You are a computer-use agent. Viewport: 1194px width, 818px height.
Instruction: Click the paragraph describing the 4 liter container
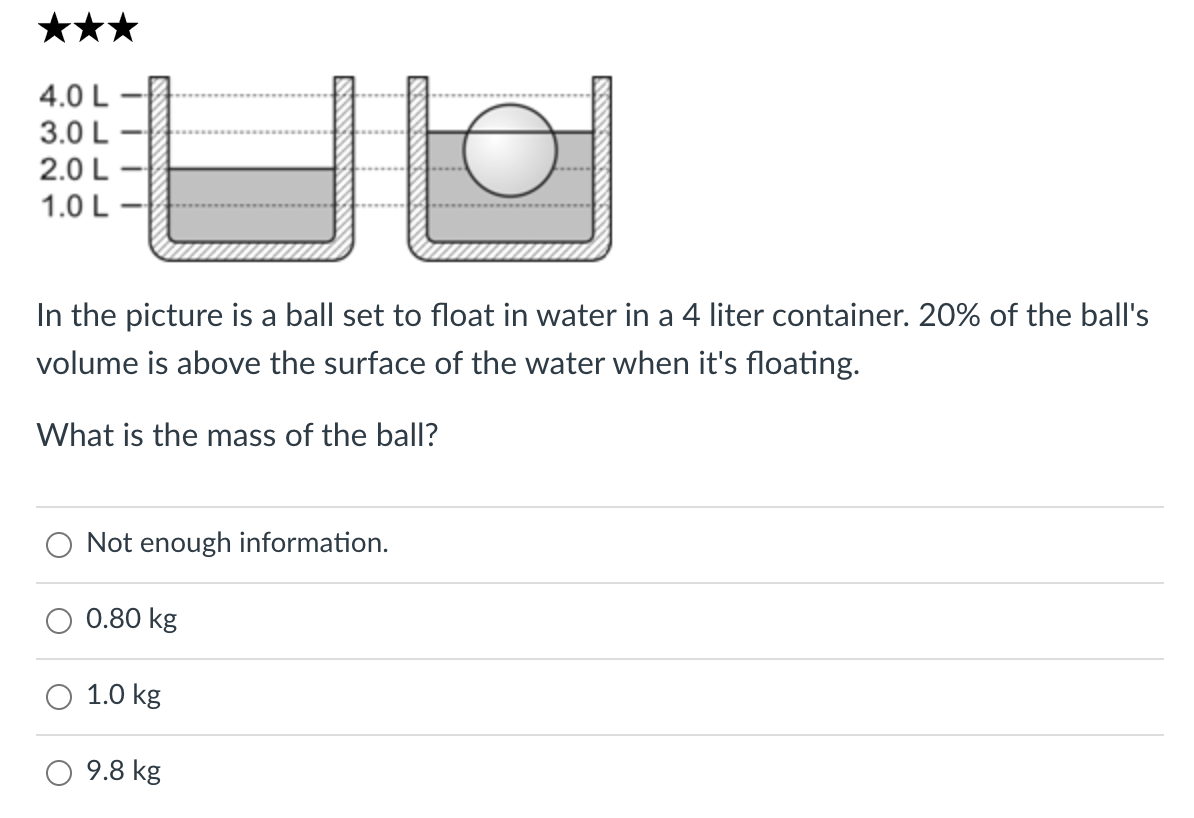[x=590, y=338]
